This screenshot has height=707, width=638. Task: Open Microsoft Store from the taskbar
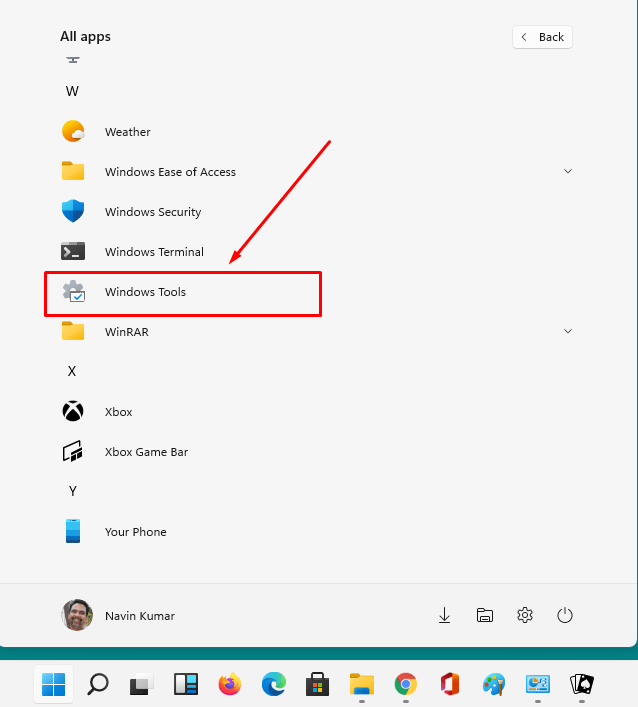pyautogui.click(x=317, y=684)
